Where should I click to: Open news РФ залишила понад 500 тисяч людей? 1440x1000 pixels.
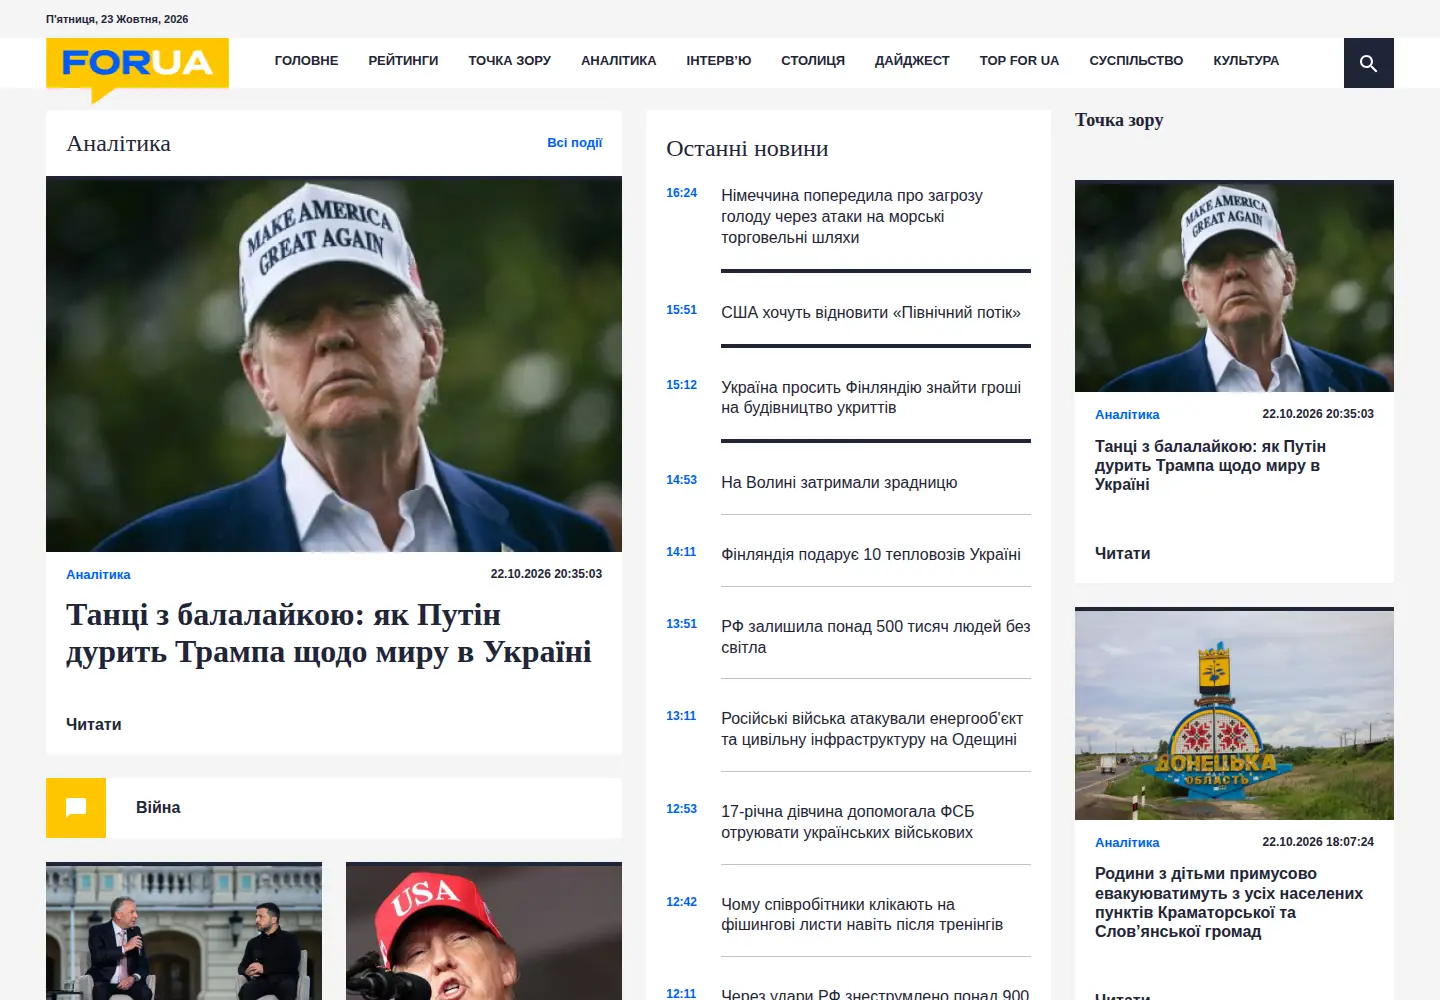[876, 637]
